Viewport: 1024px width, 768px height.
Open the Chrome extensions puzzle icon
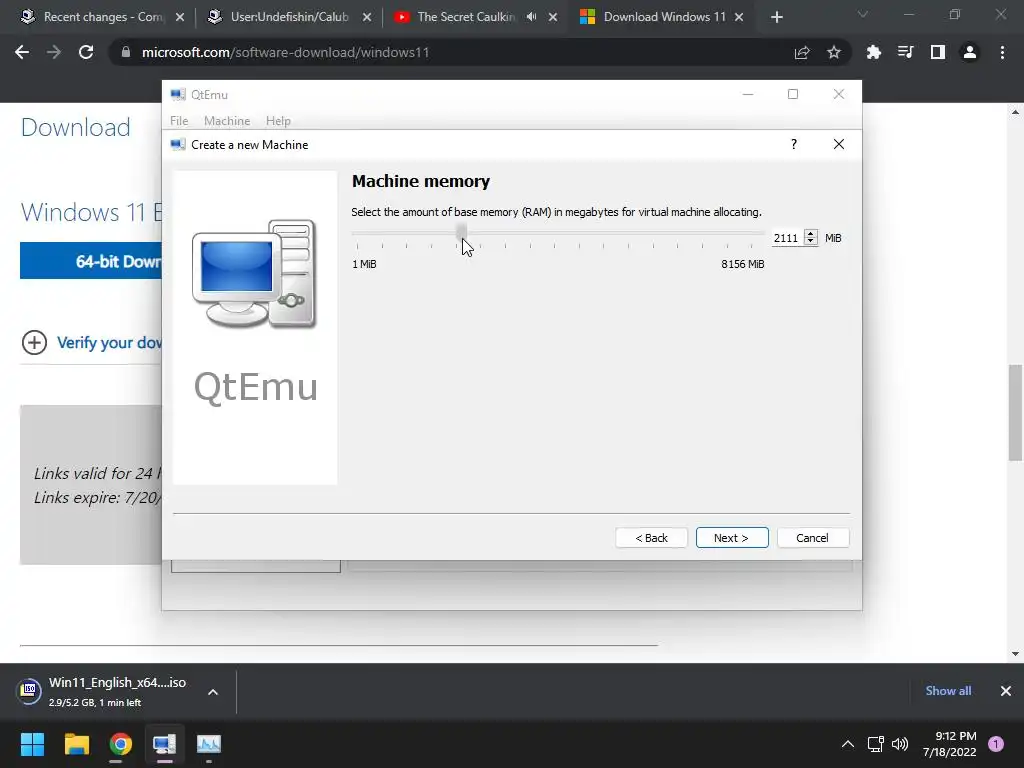(873, 52)
